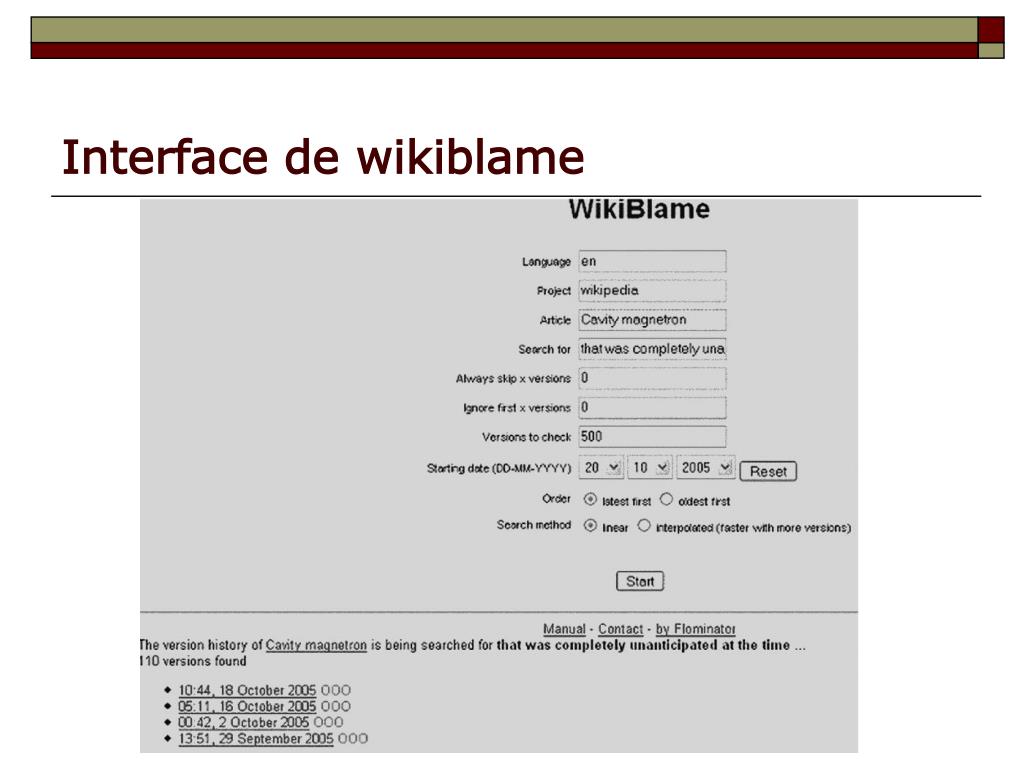Click the '110 versions found' text

pyautogui.click(x=193, y=661)
